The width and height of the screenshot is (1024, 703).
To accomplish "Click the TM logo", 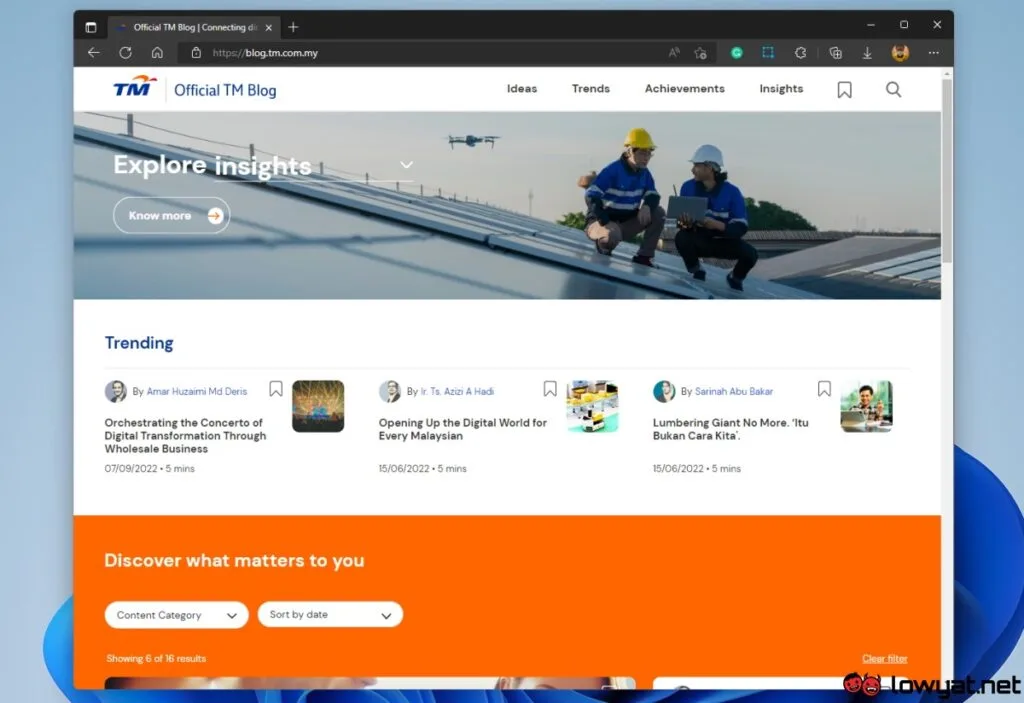I will 135,87.
